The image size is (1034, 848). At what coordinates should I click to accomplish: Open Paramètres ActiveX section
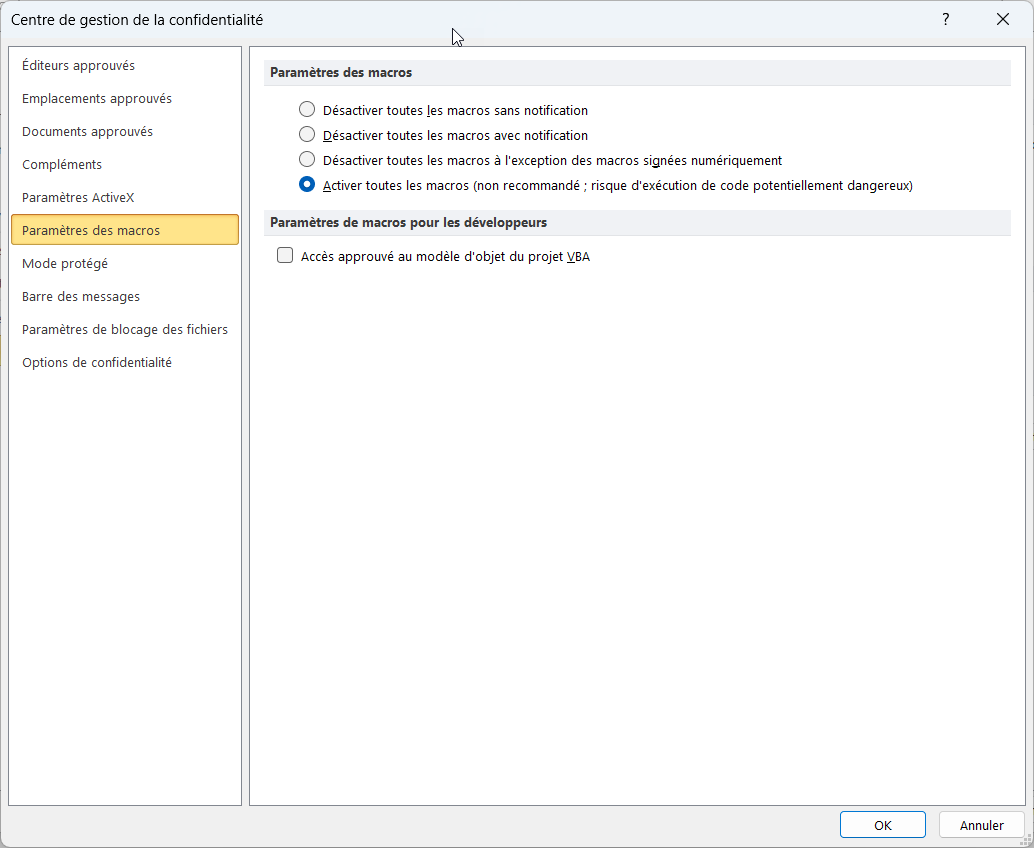[78, 198]
